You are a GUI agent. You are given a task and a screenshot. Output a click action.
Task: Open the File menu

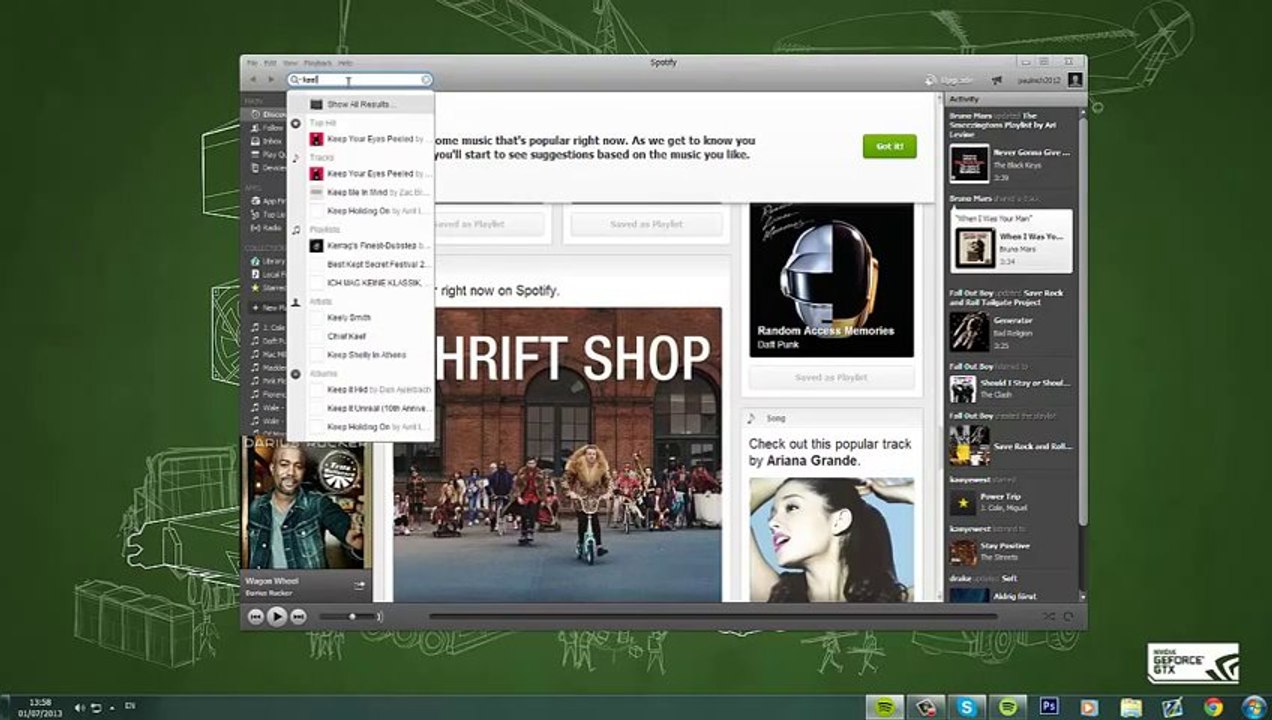click(252, 63)
